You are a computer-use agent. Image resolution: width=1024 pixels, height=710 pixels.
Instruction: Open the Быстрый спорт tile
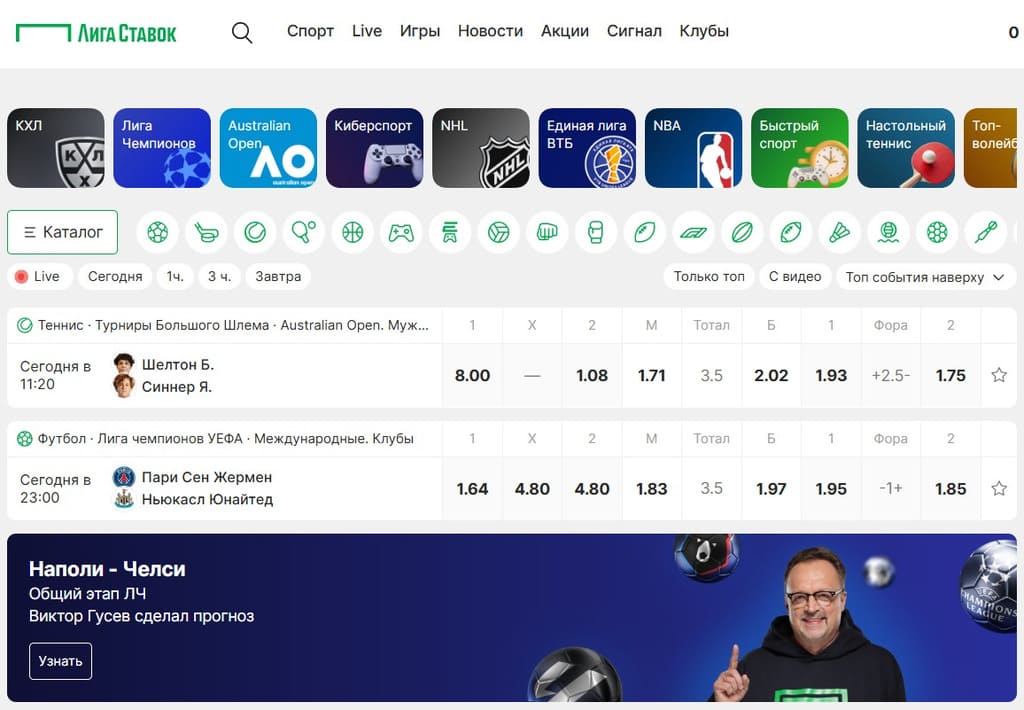click(x=800, y=148)
